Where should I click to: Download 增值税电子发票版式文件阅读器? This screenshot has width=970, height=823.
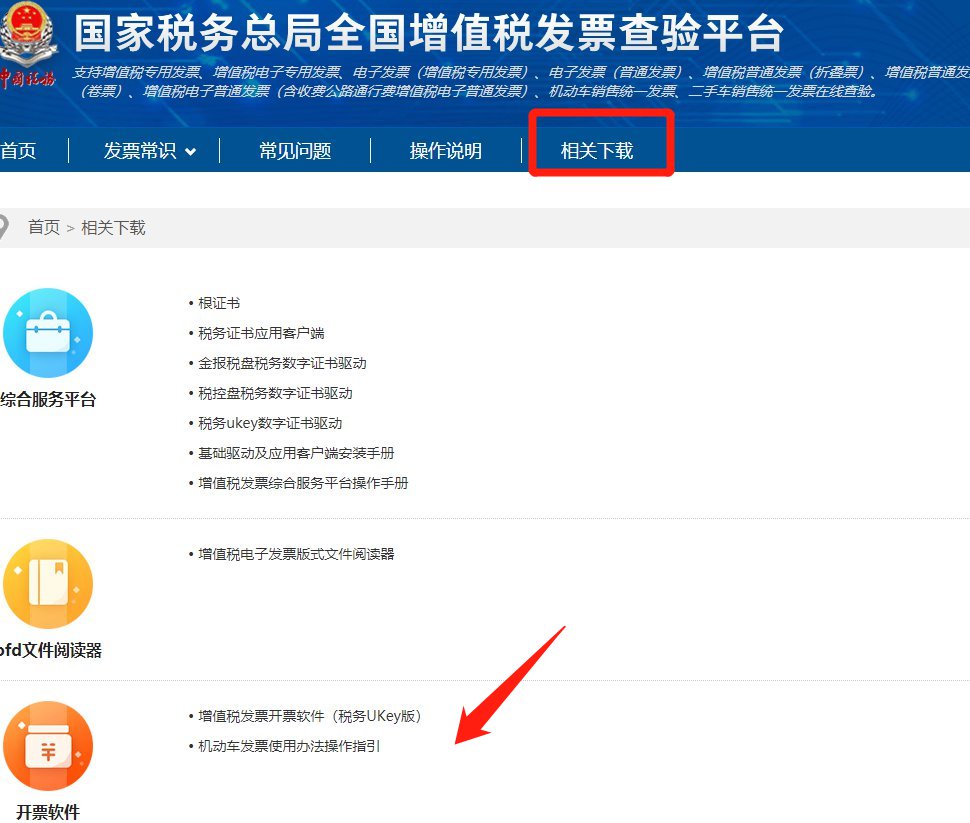296,554
